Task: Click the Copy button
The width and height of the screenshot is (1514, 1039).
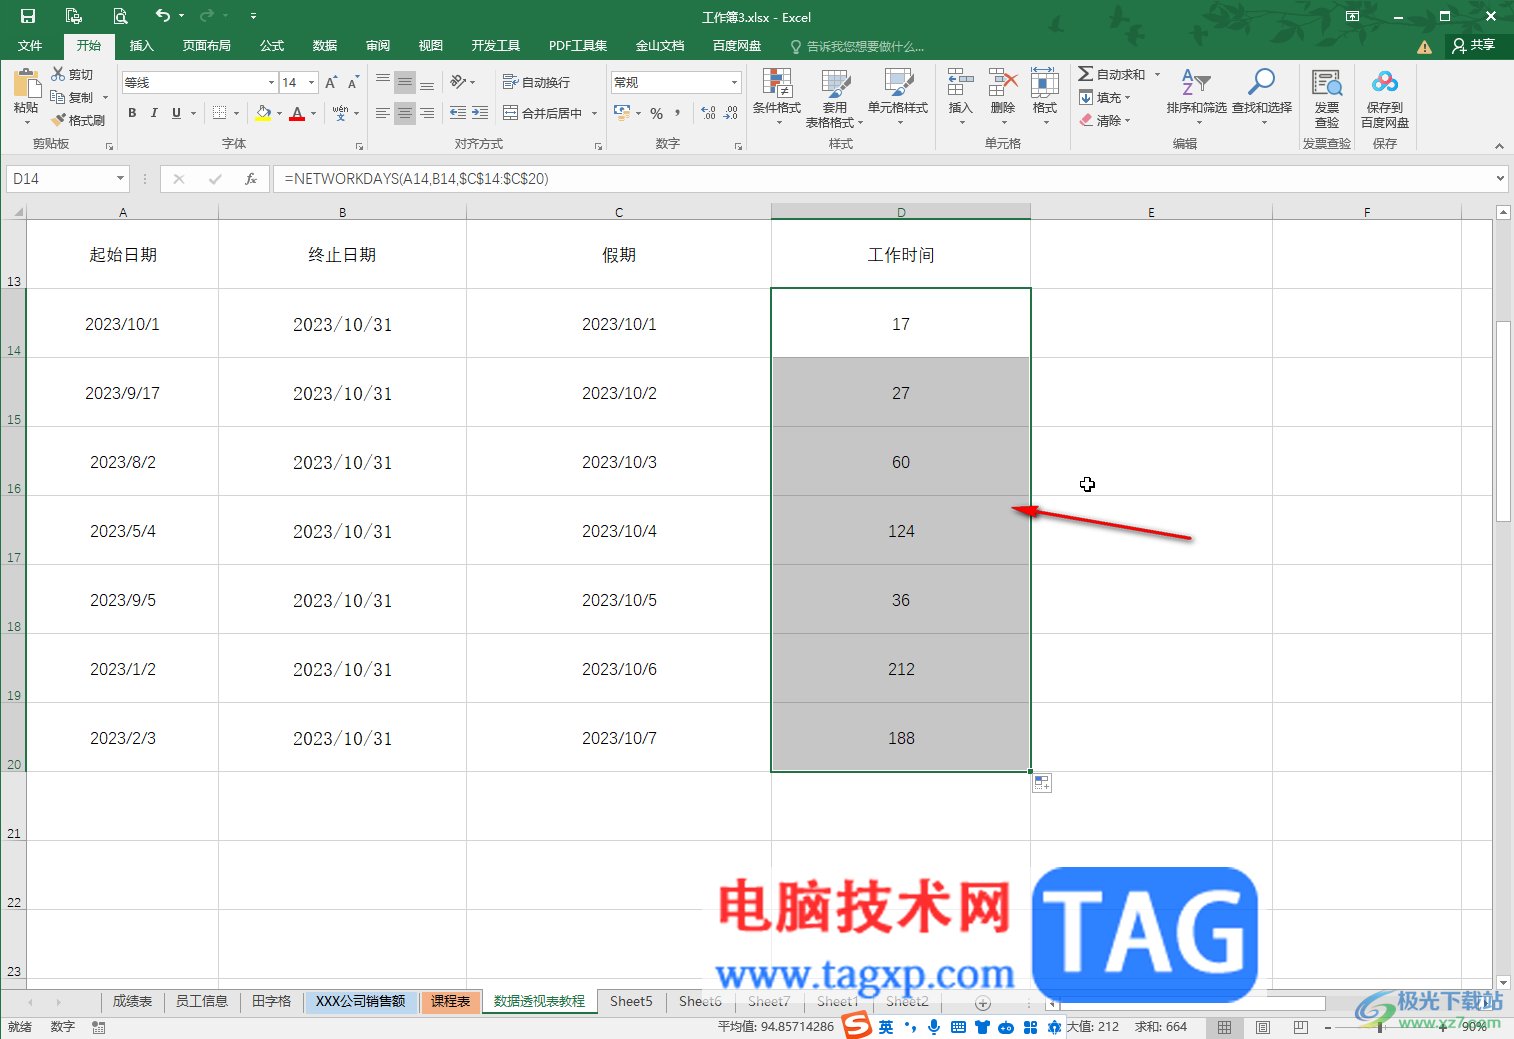Action: (72, 97)
